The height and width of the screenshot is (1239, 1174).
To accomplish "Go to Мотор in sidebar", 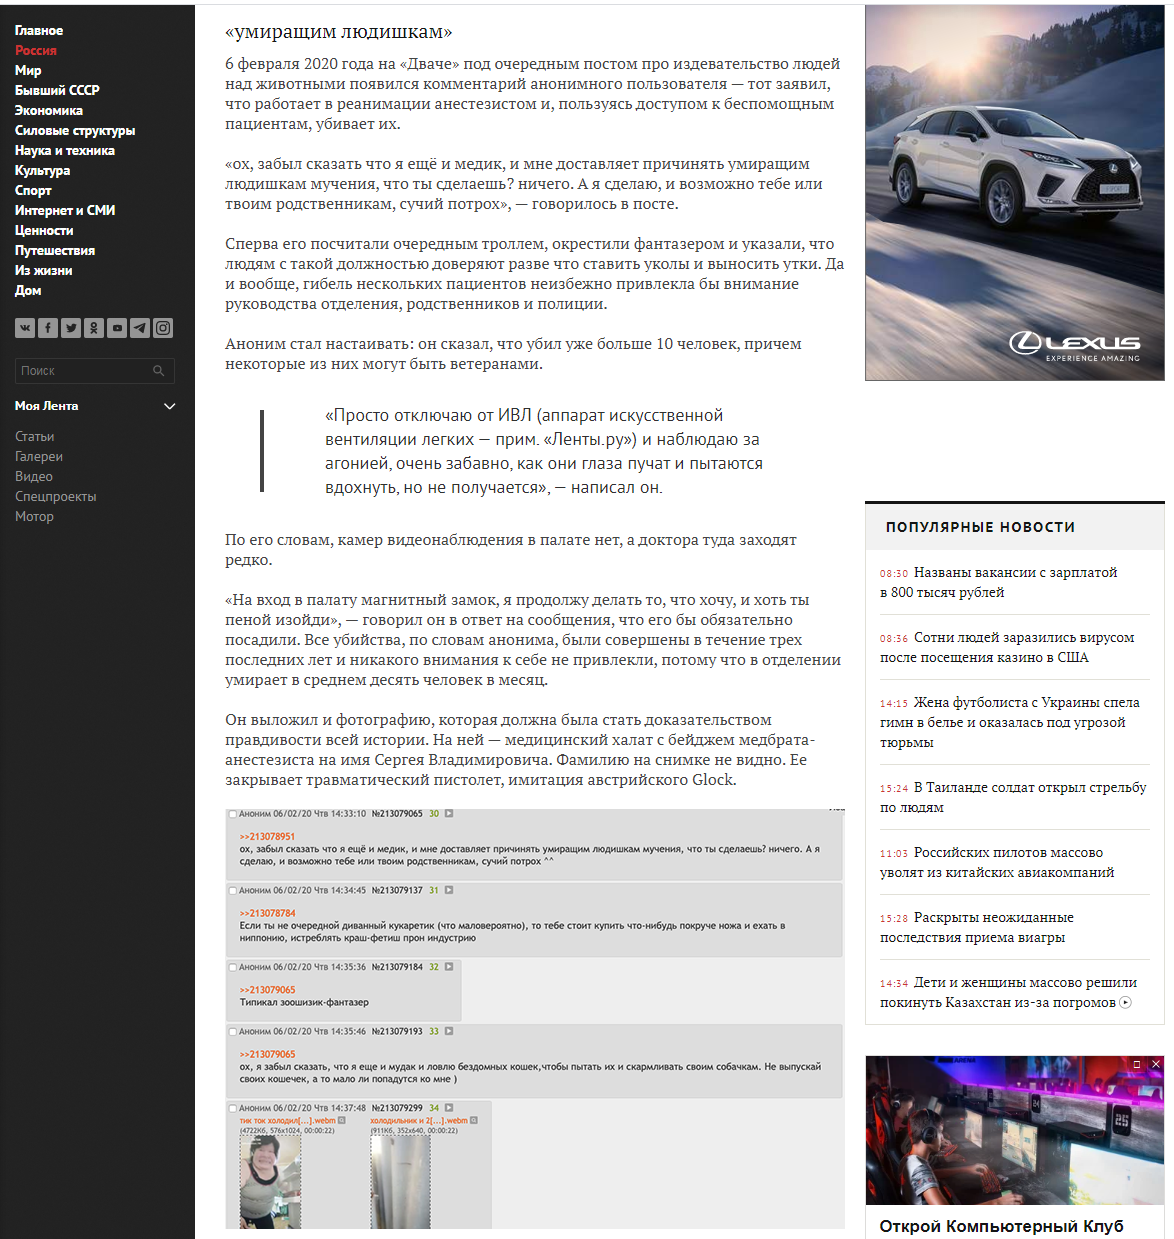I will 34,517.
